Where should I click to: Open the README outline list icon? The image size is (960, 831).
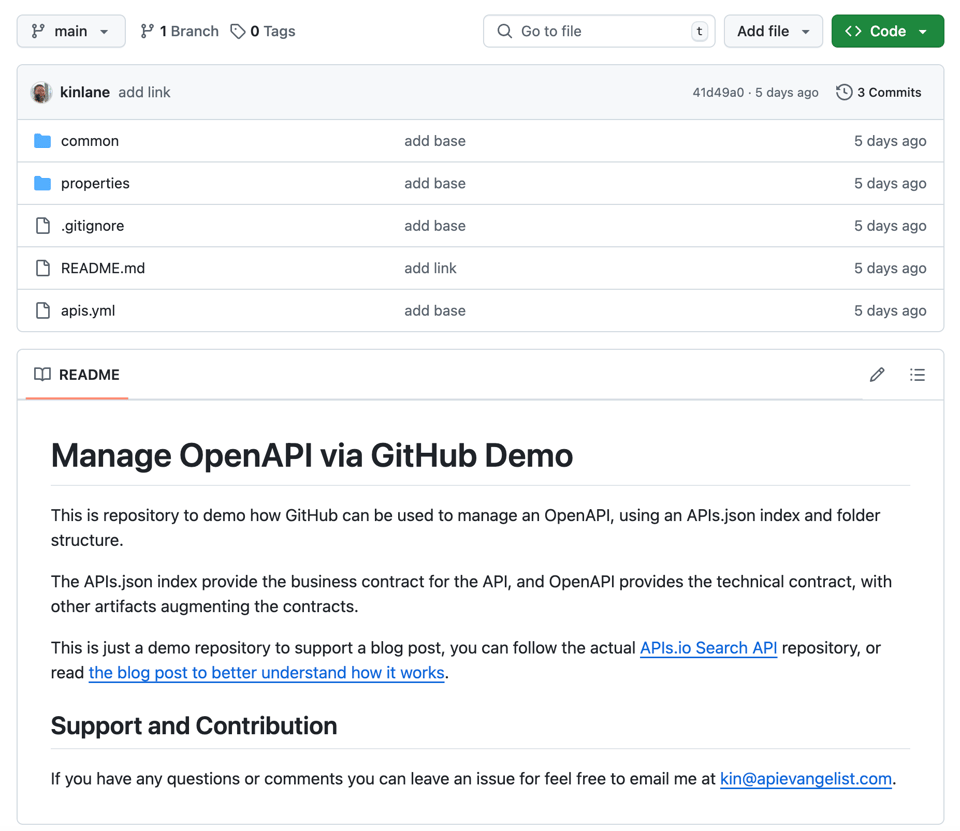tap(917, 375)
